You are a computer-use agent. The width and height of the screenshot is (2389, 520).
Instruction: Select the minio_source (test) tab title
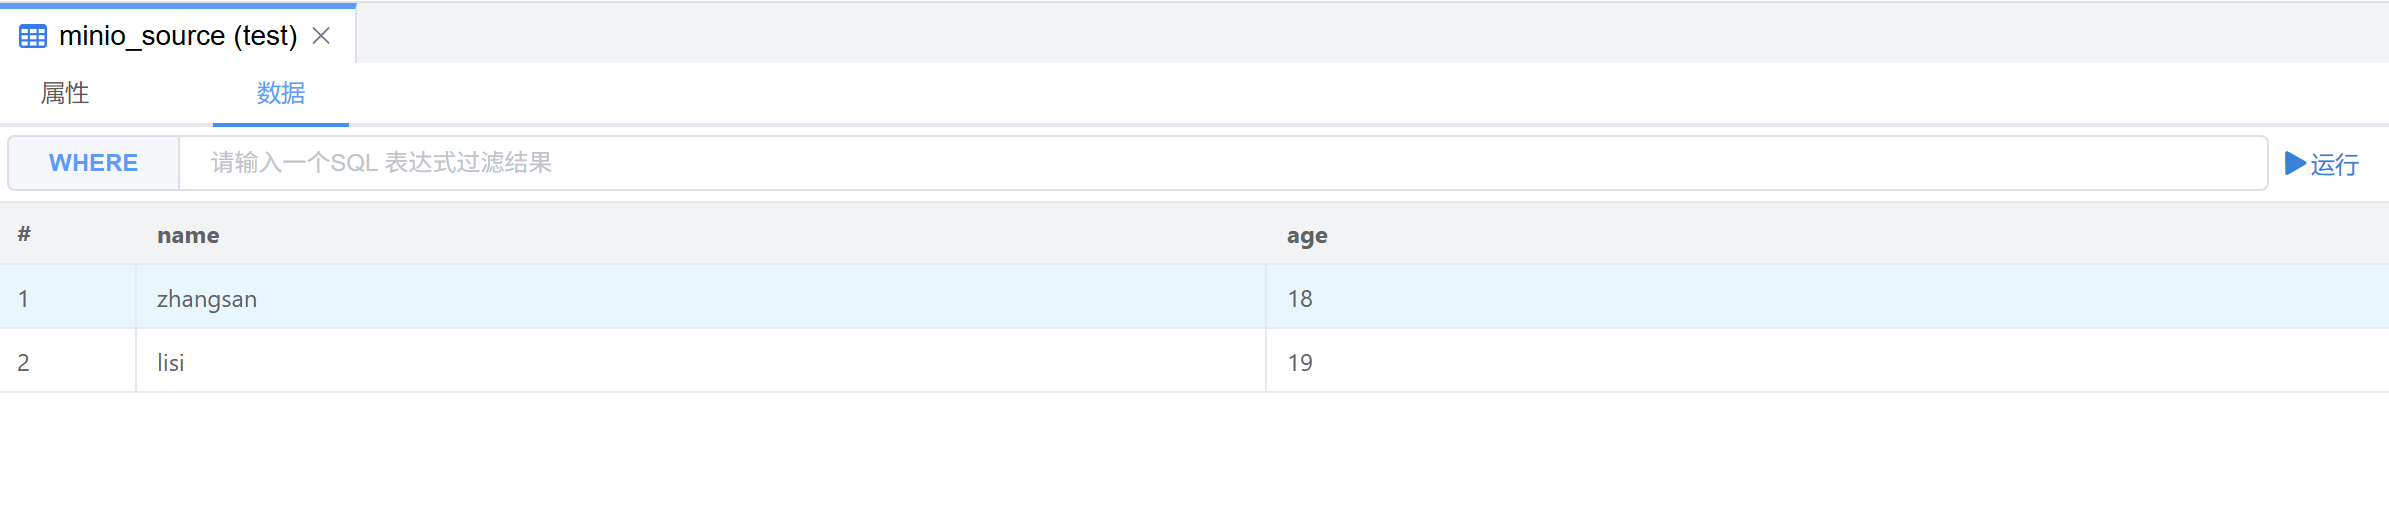(x=178, y=36)
